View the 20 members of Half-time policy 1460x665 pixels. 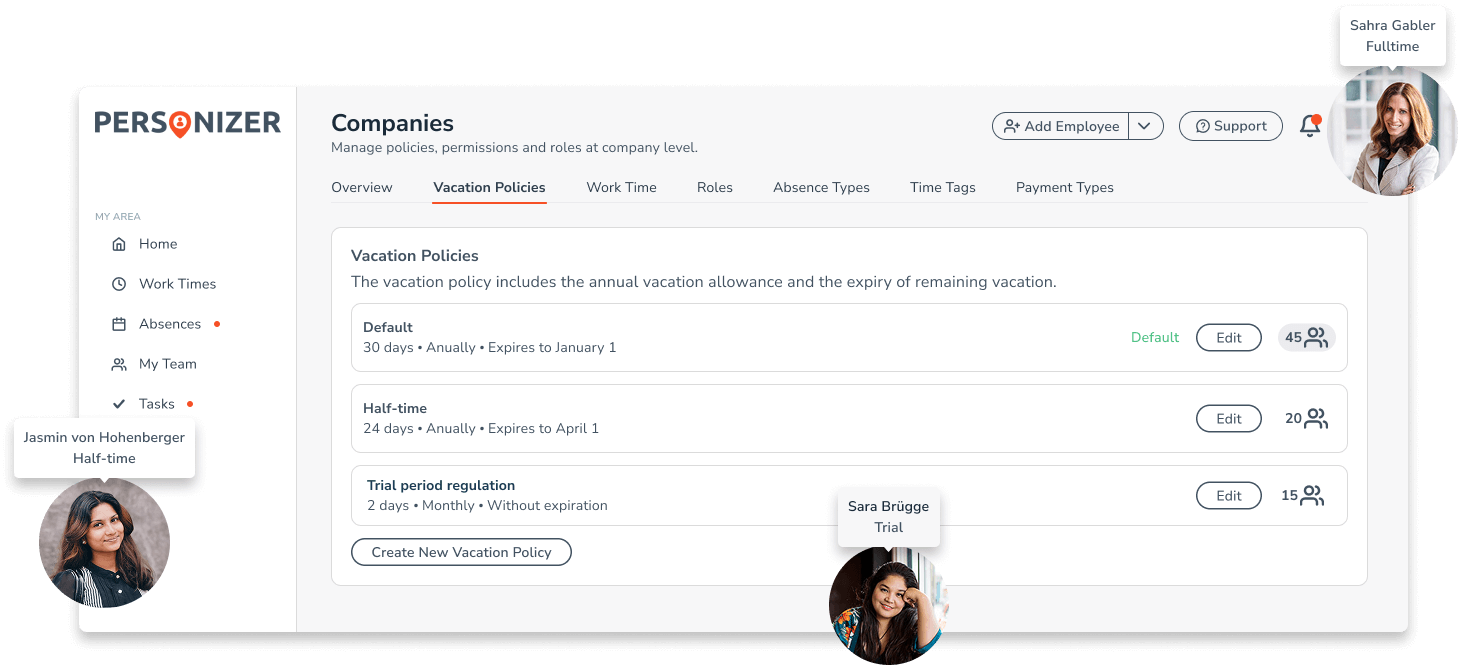click(1306, 418)
